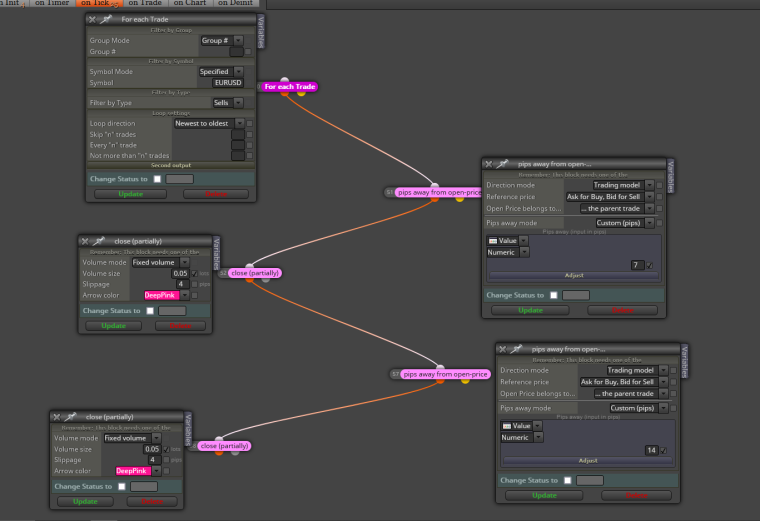The width and height of the screenshot is (760, 521).
Task: Click Variables side tab of For each Trade panel
Action: coord(261,32)
